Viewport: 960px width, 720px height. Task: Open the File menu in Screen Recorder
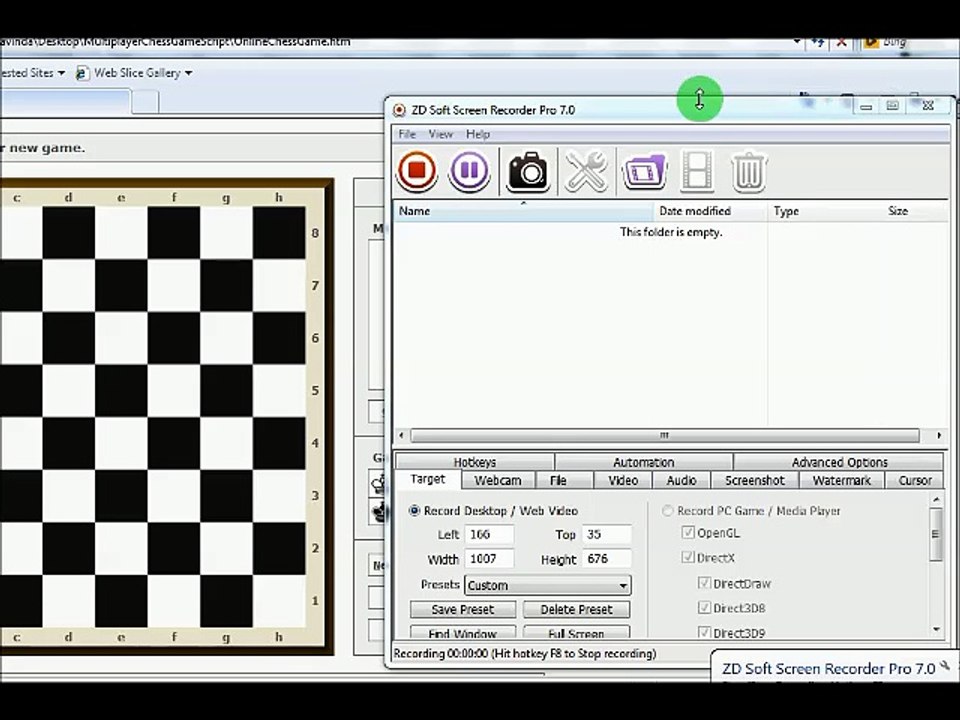(407, 134)
